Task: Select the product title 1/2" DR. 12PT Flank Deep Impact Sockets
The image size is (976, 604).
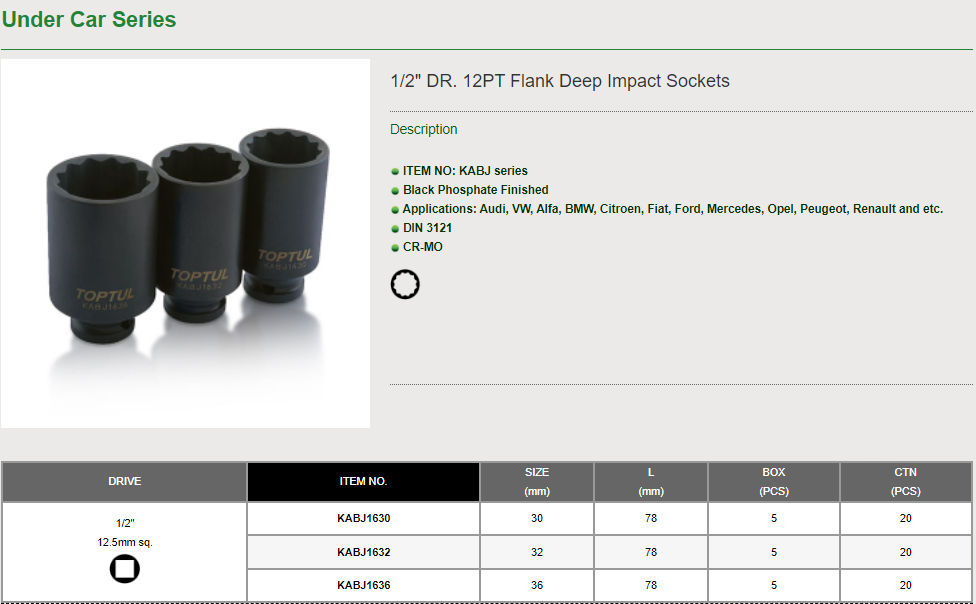Action: (x=560, y=81)
